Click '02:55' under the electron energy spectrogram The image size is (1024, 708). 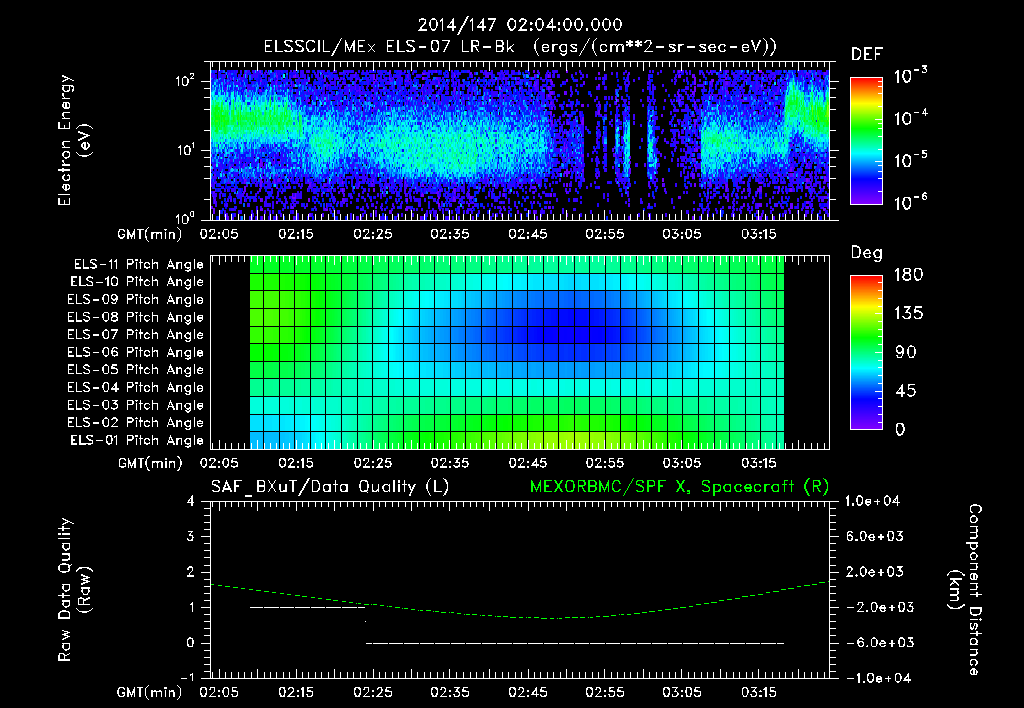(x=605, y=234)
